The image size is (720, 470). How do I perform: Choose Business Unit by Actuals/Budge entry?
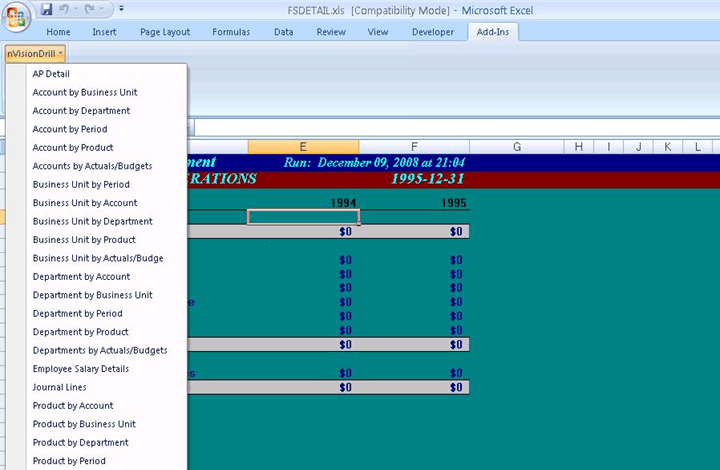[x=97, y=258]
